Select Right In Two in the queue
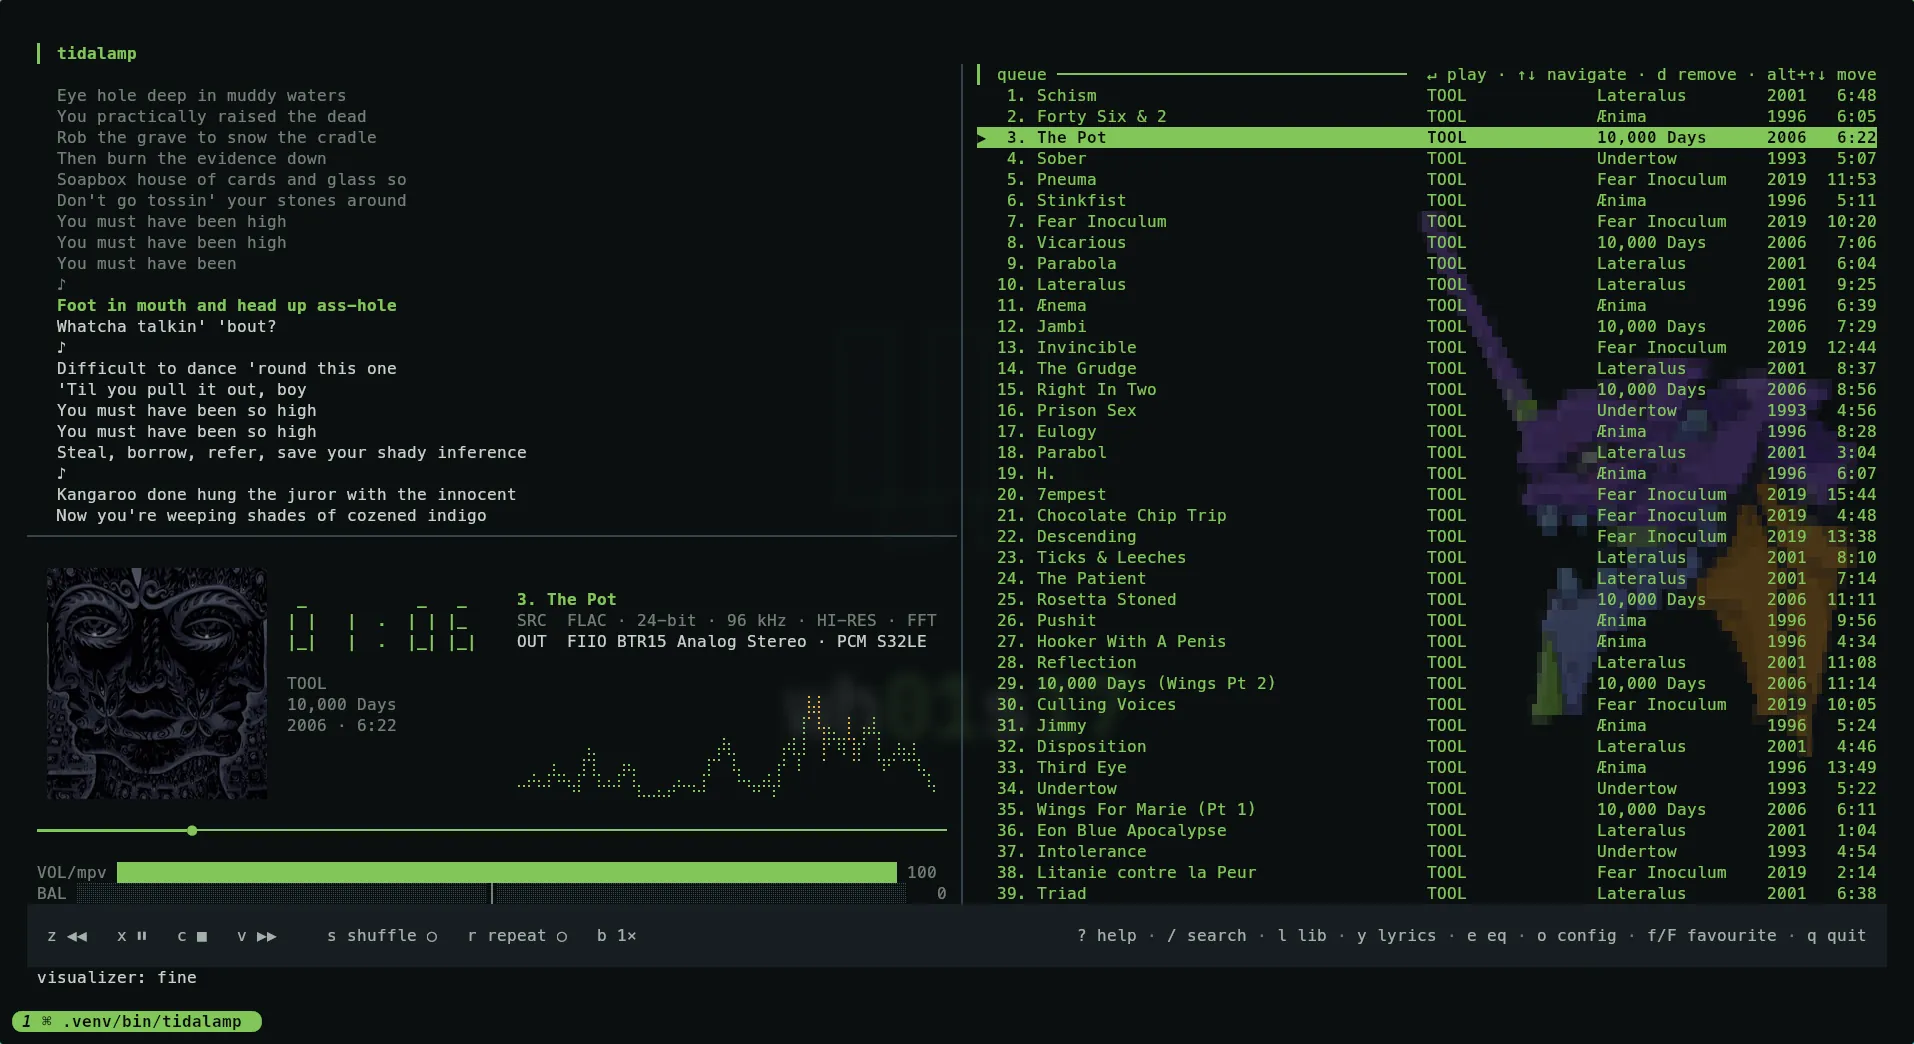Screen dimensions: 1914x1044 pos(1427,390)
